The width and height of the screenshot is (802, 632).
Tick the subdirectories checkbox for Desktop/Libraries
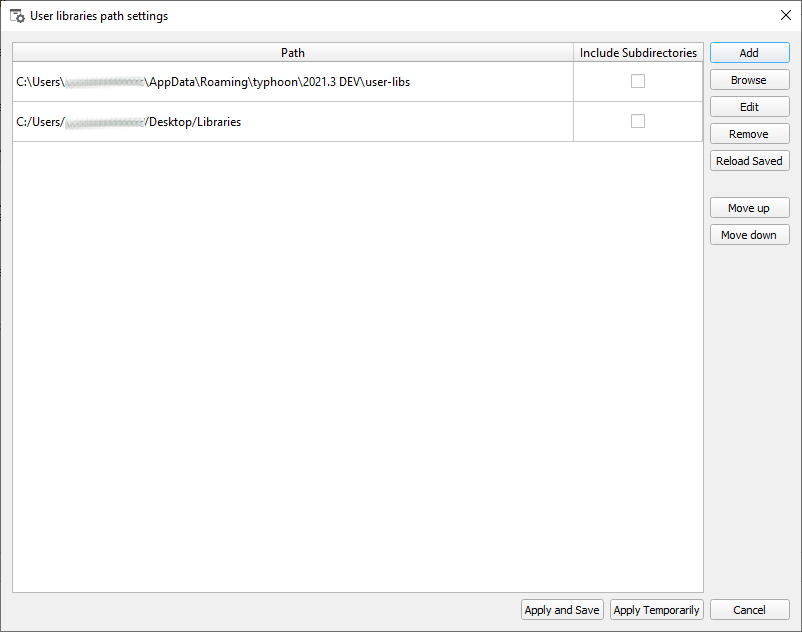pos(638,122)
